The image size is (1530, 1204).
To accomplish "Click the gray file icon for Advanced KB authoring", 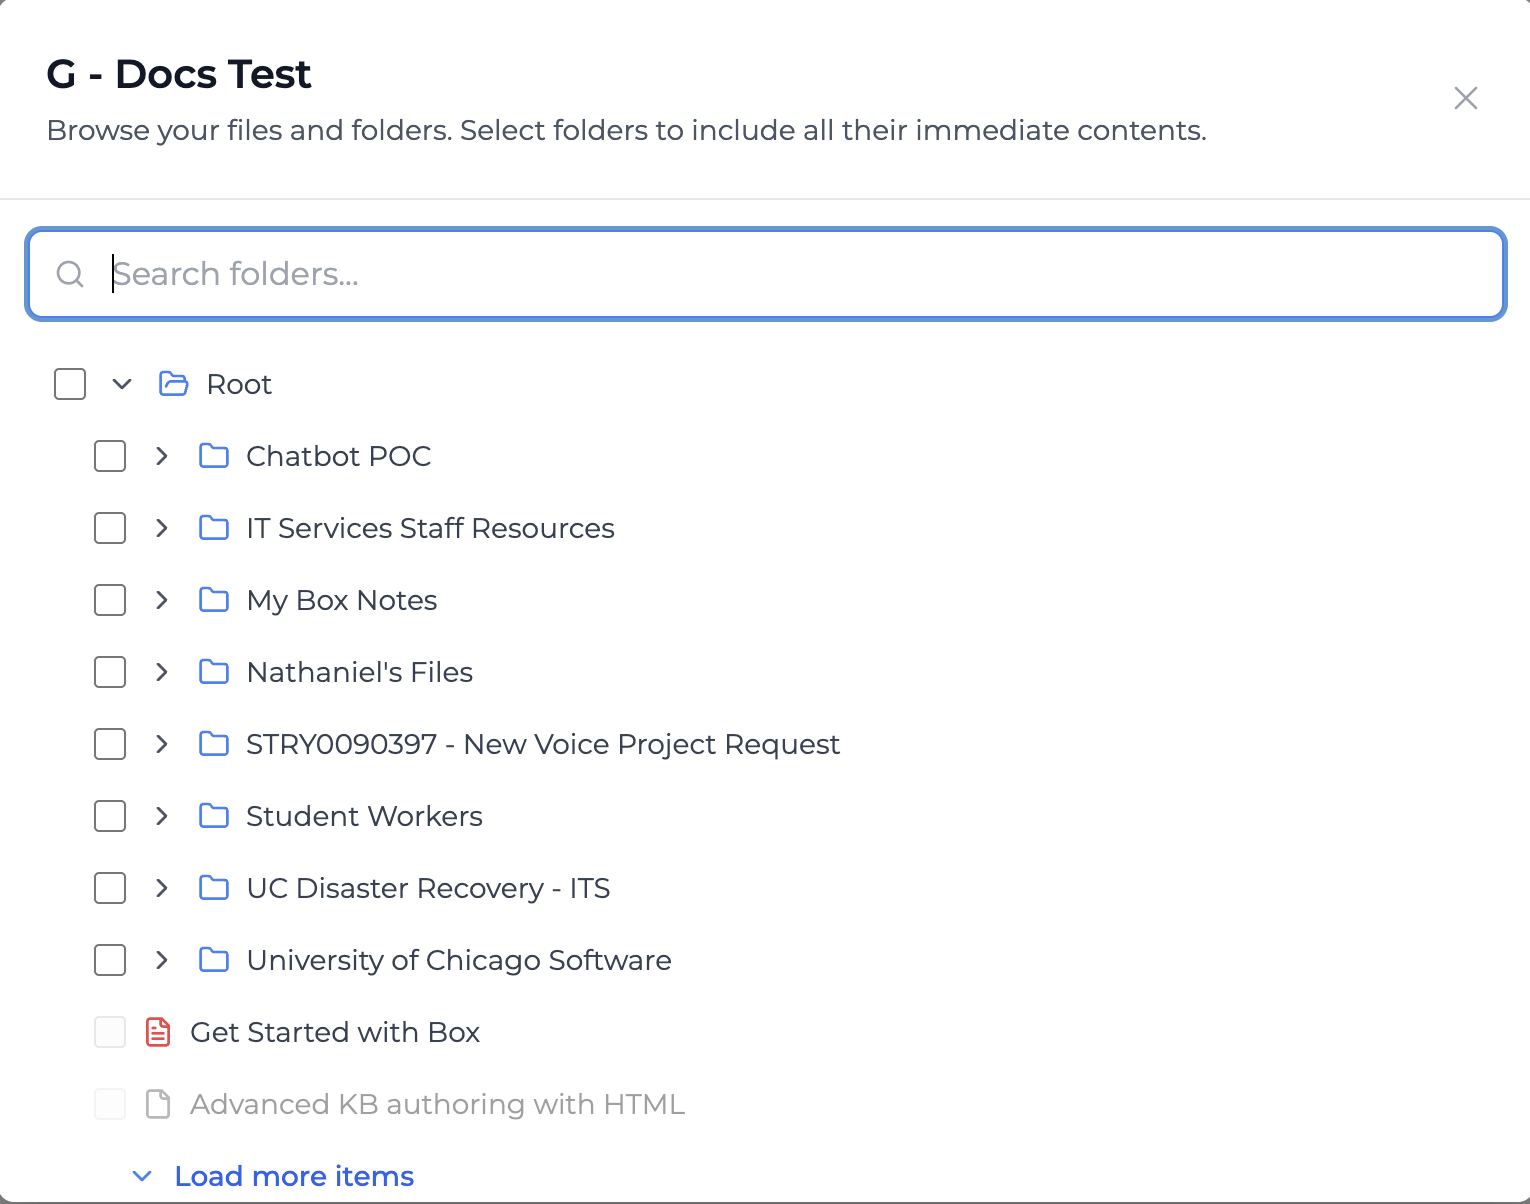I will pyautogui.click(x=158, y=1104).
